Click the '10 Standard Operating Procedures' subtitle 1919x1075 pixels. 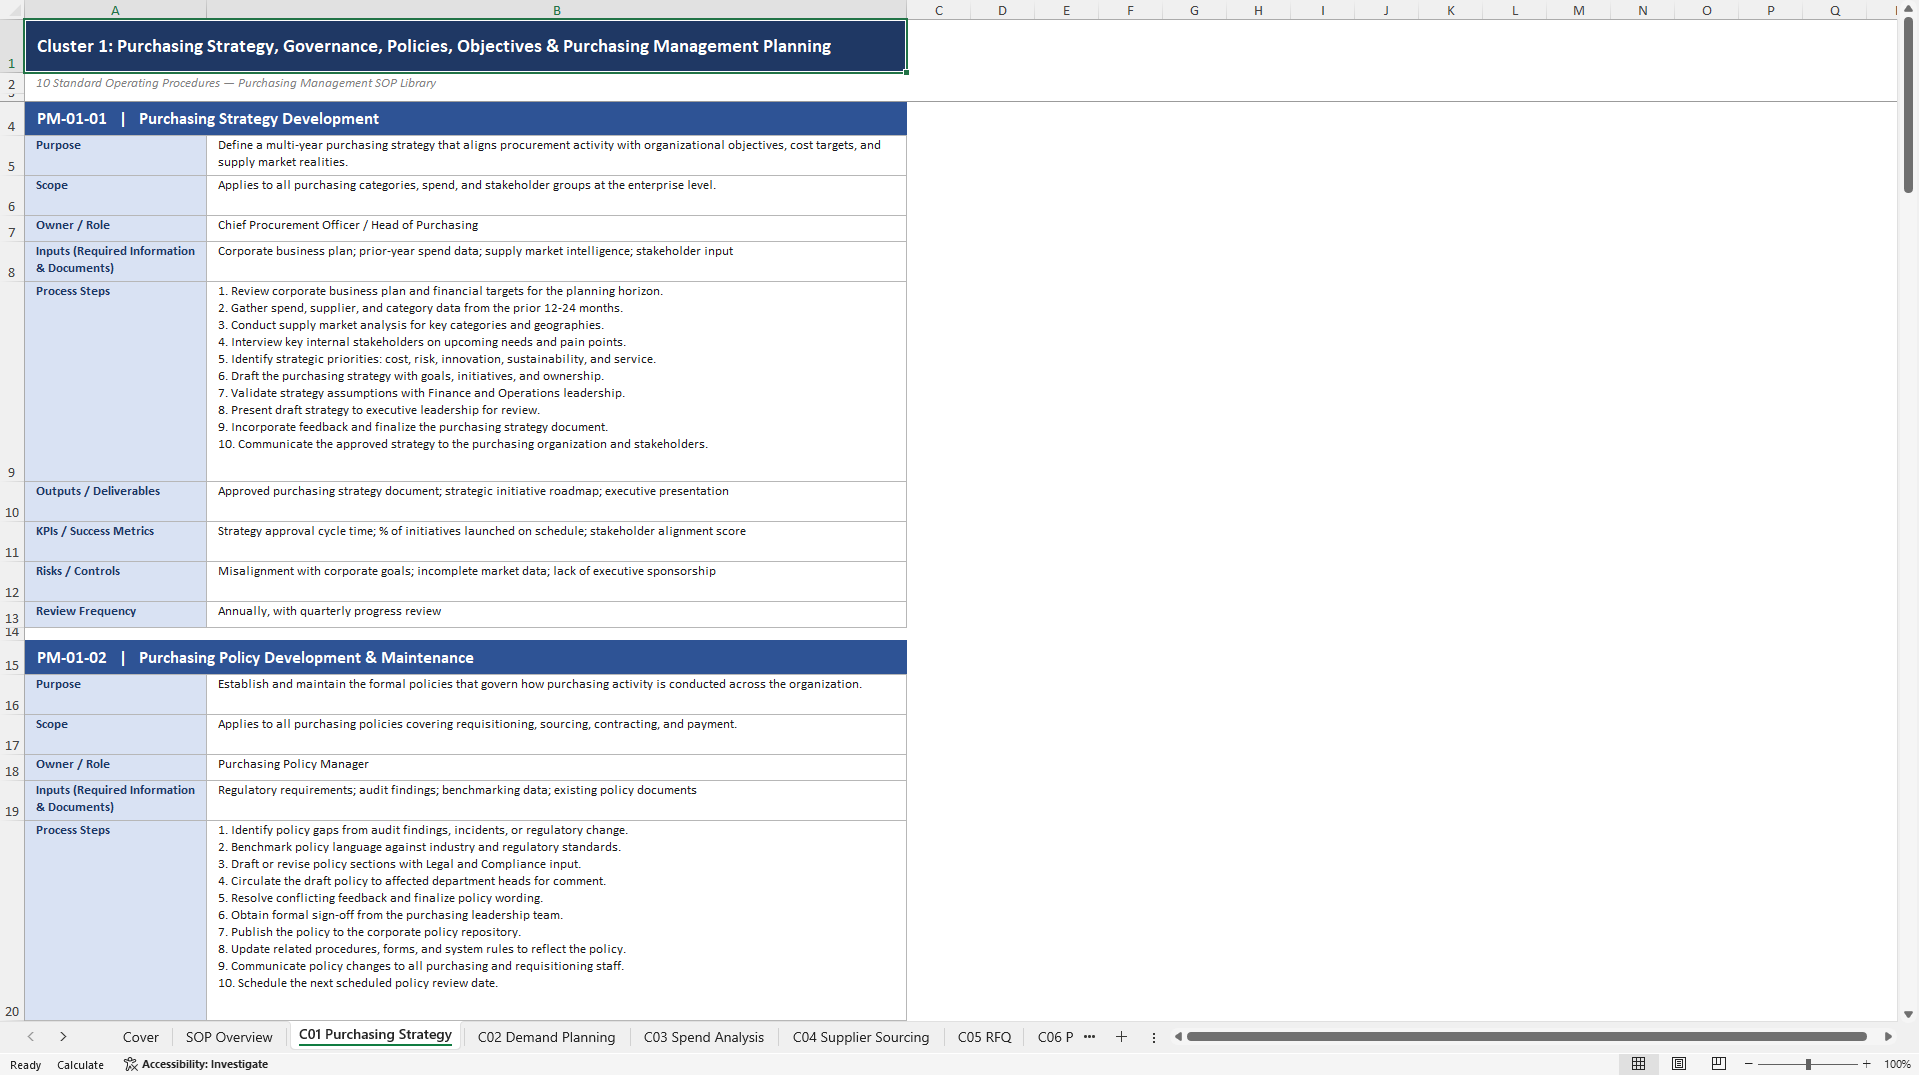click(x=236, y=83)
